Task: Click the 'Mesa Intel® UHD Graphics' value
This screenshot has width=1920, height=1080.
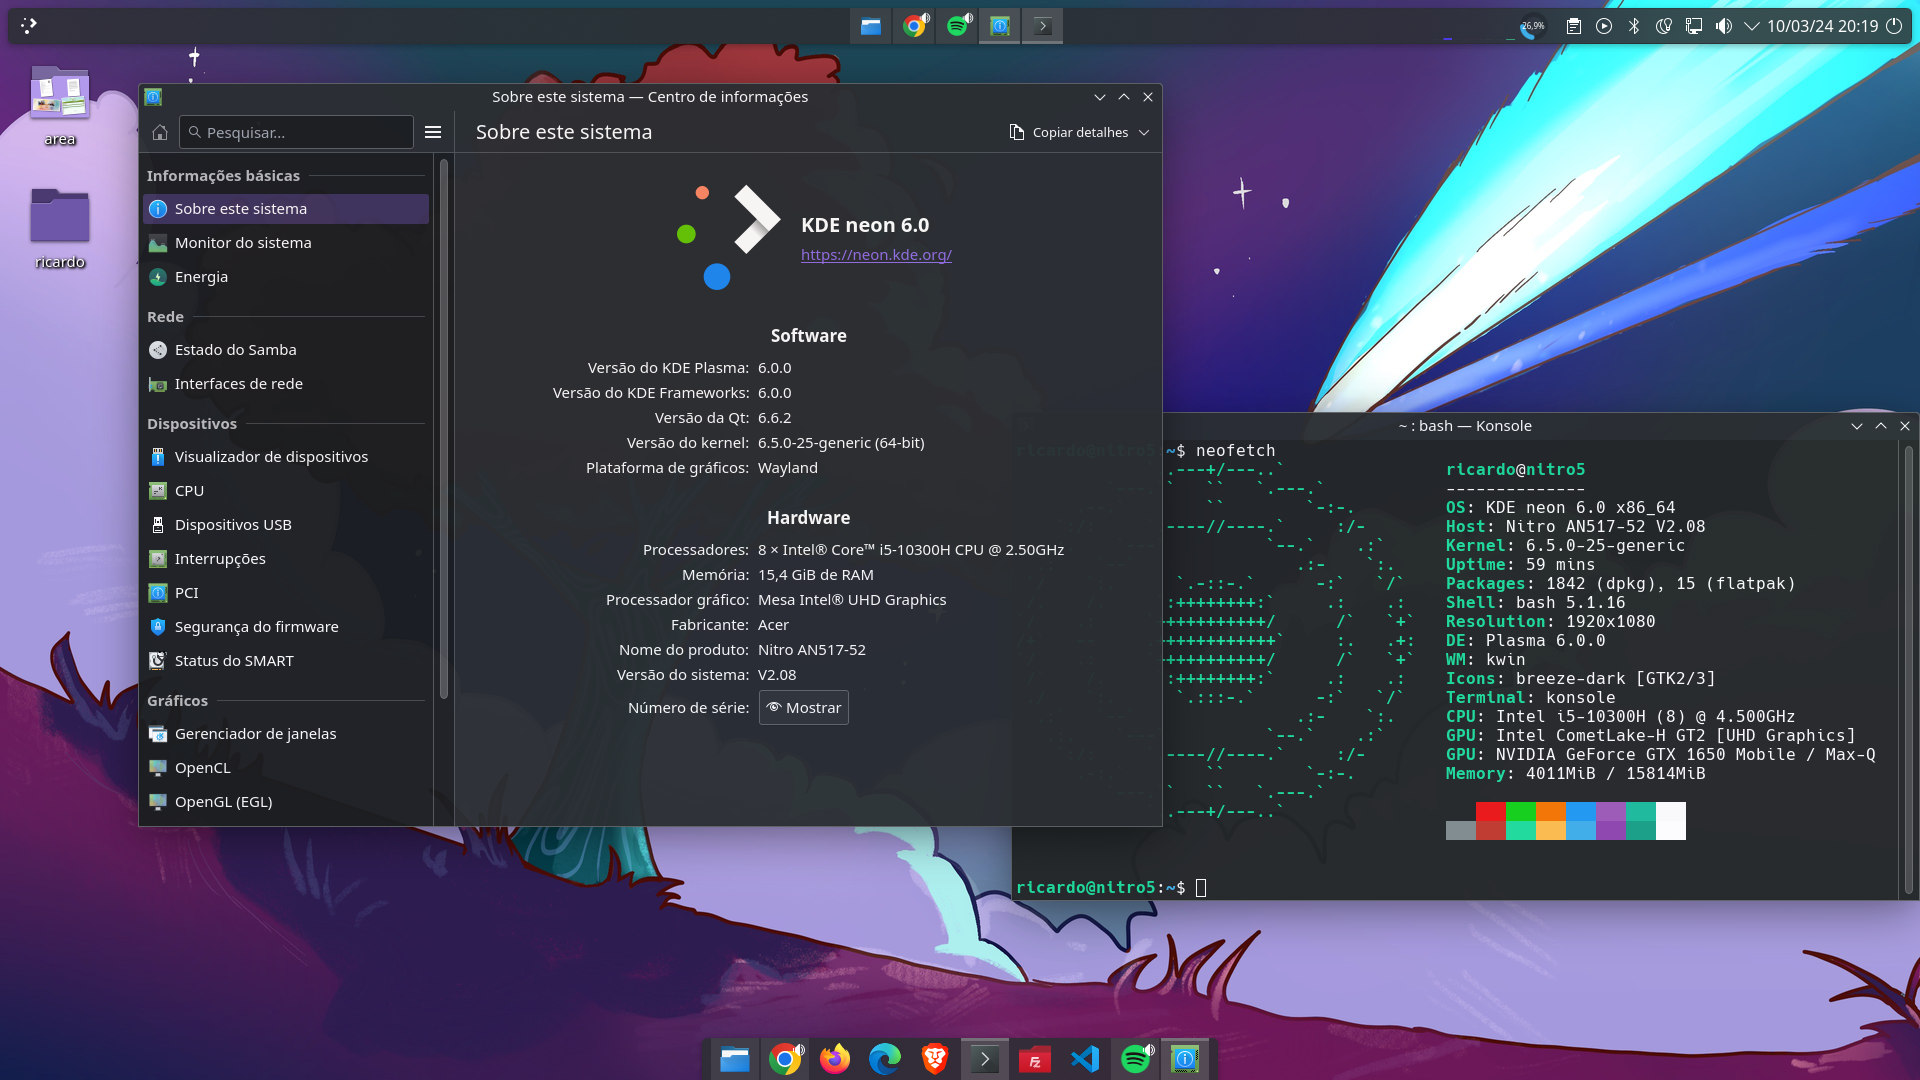Action: coord(852,600)
